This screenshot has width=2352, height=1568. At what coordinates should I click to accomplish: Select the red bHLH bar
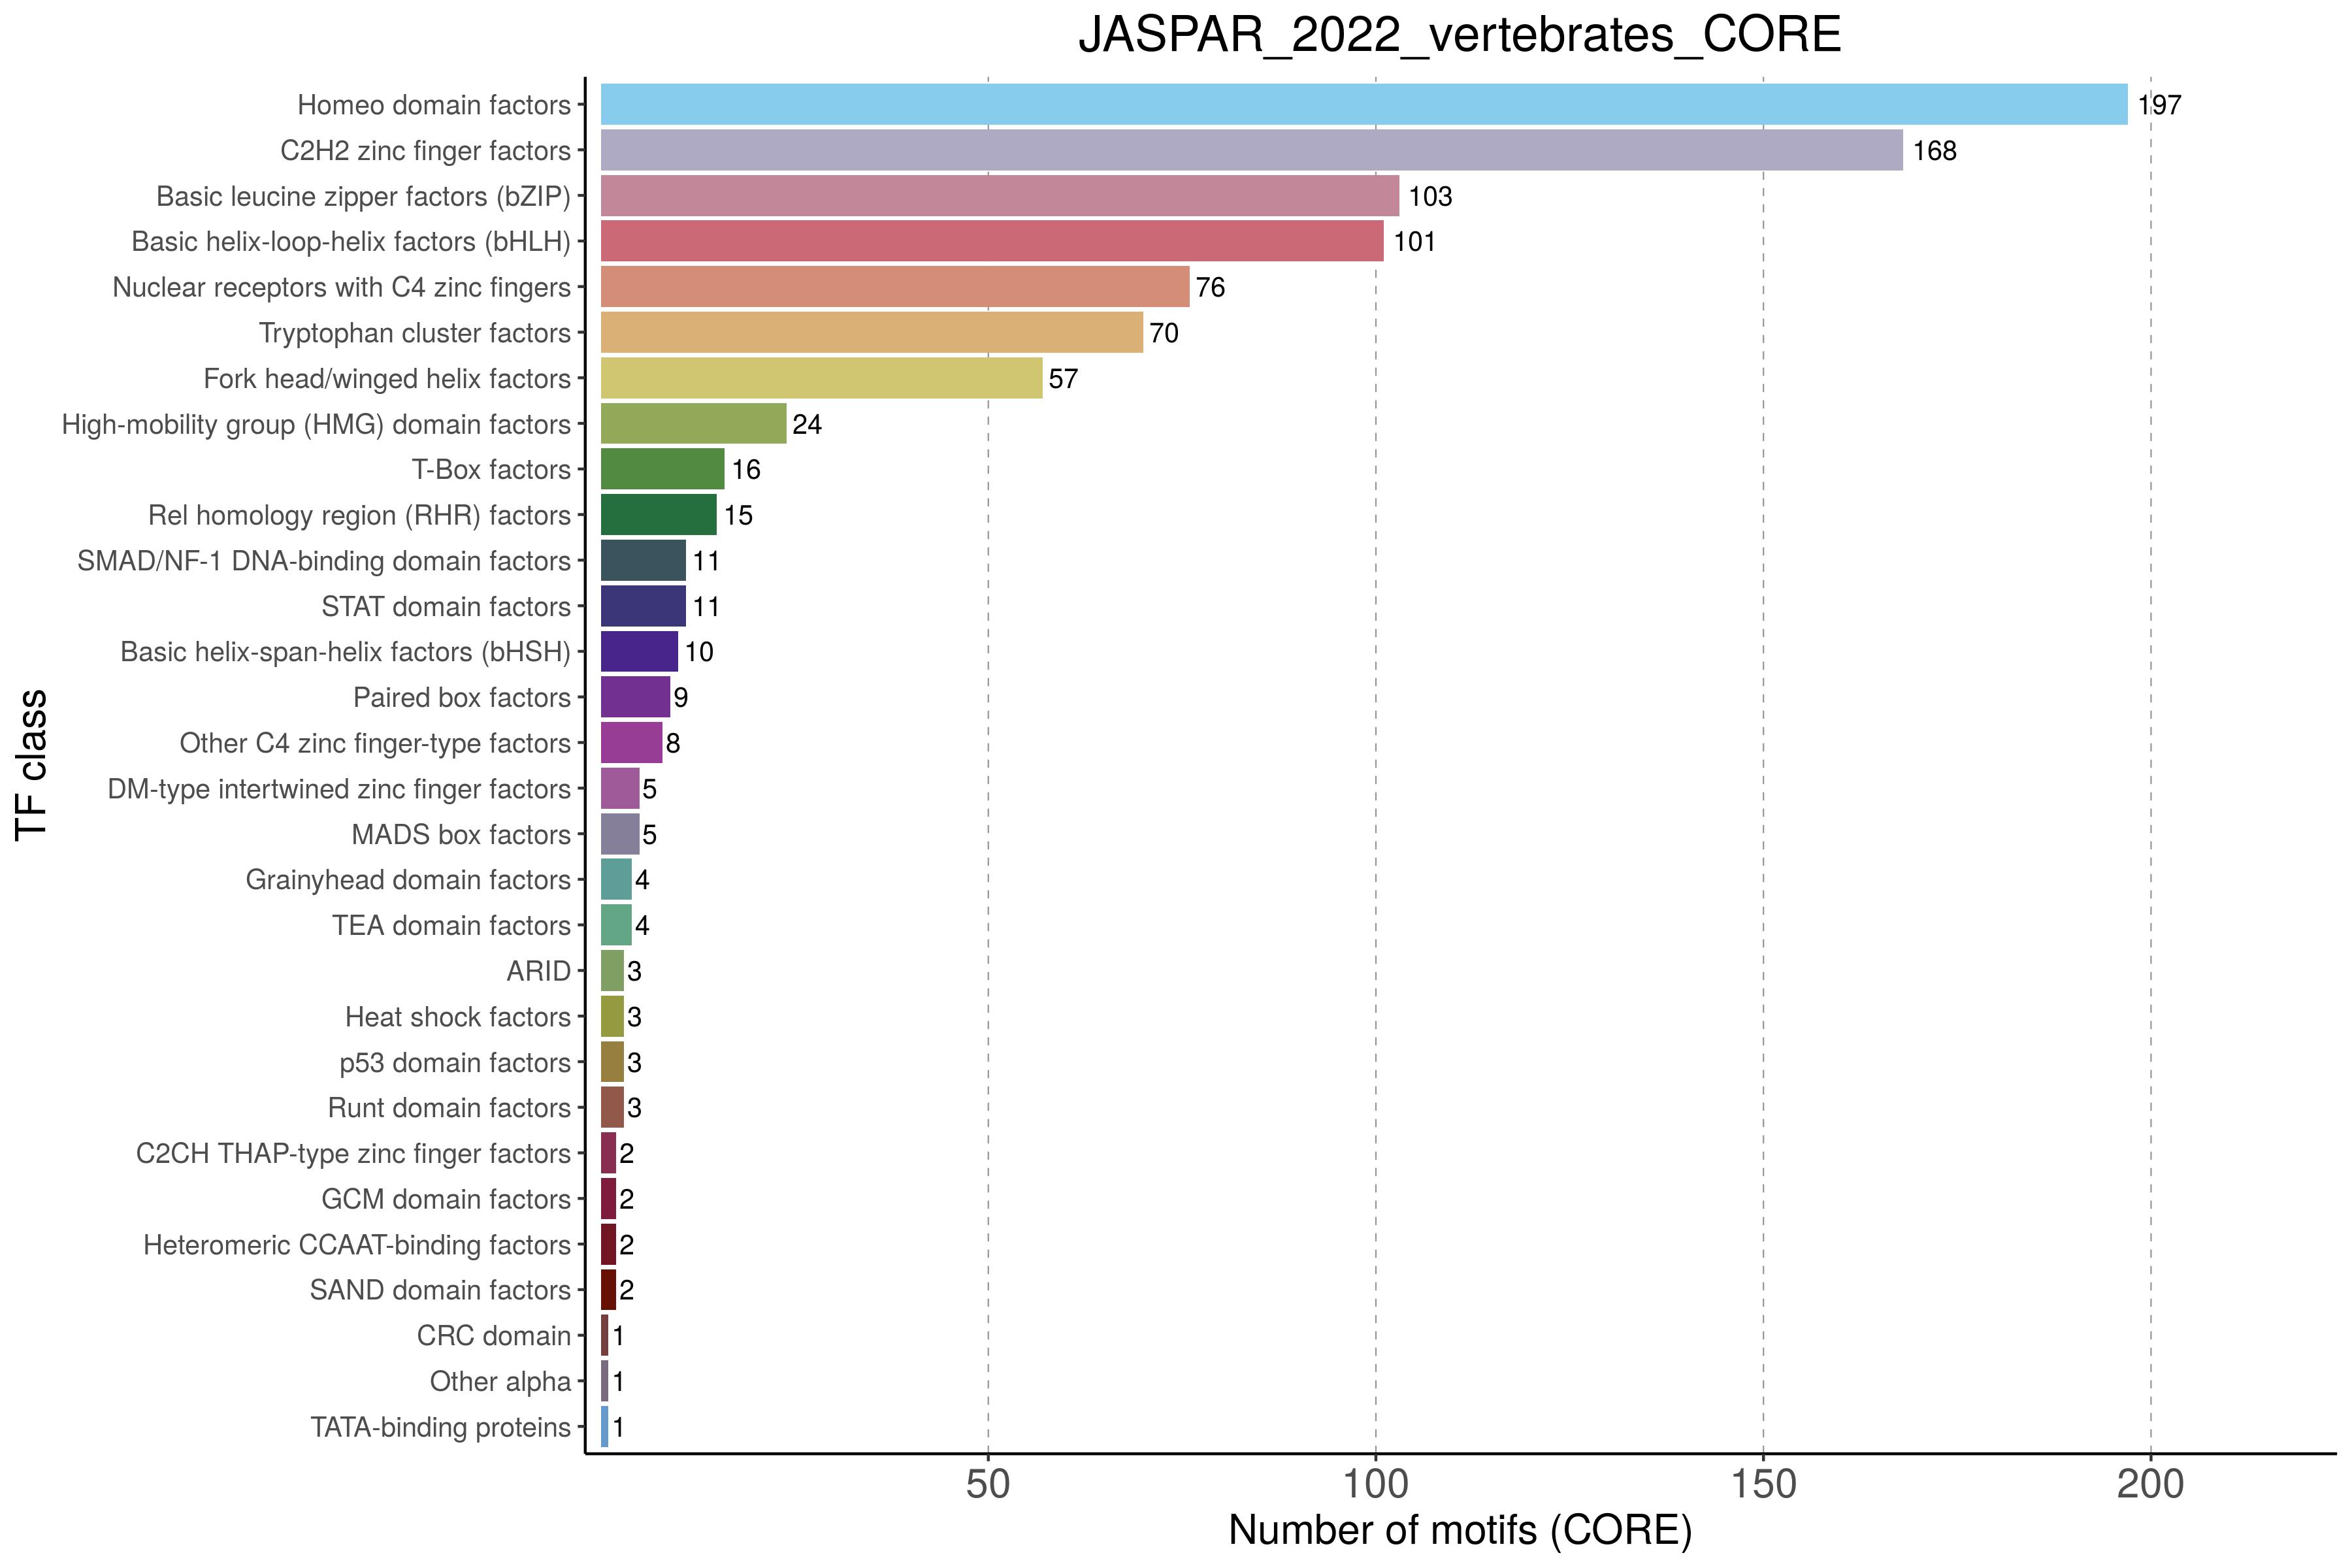[992, 241]
